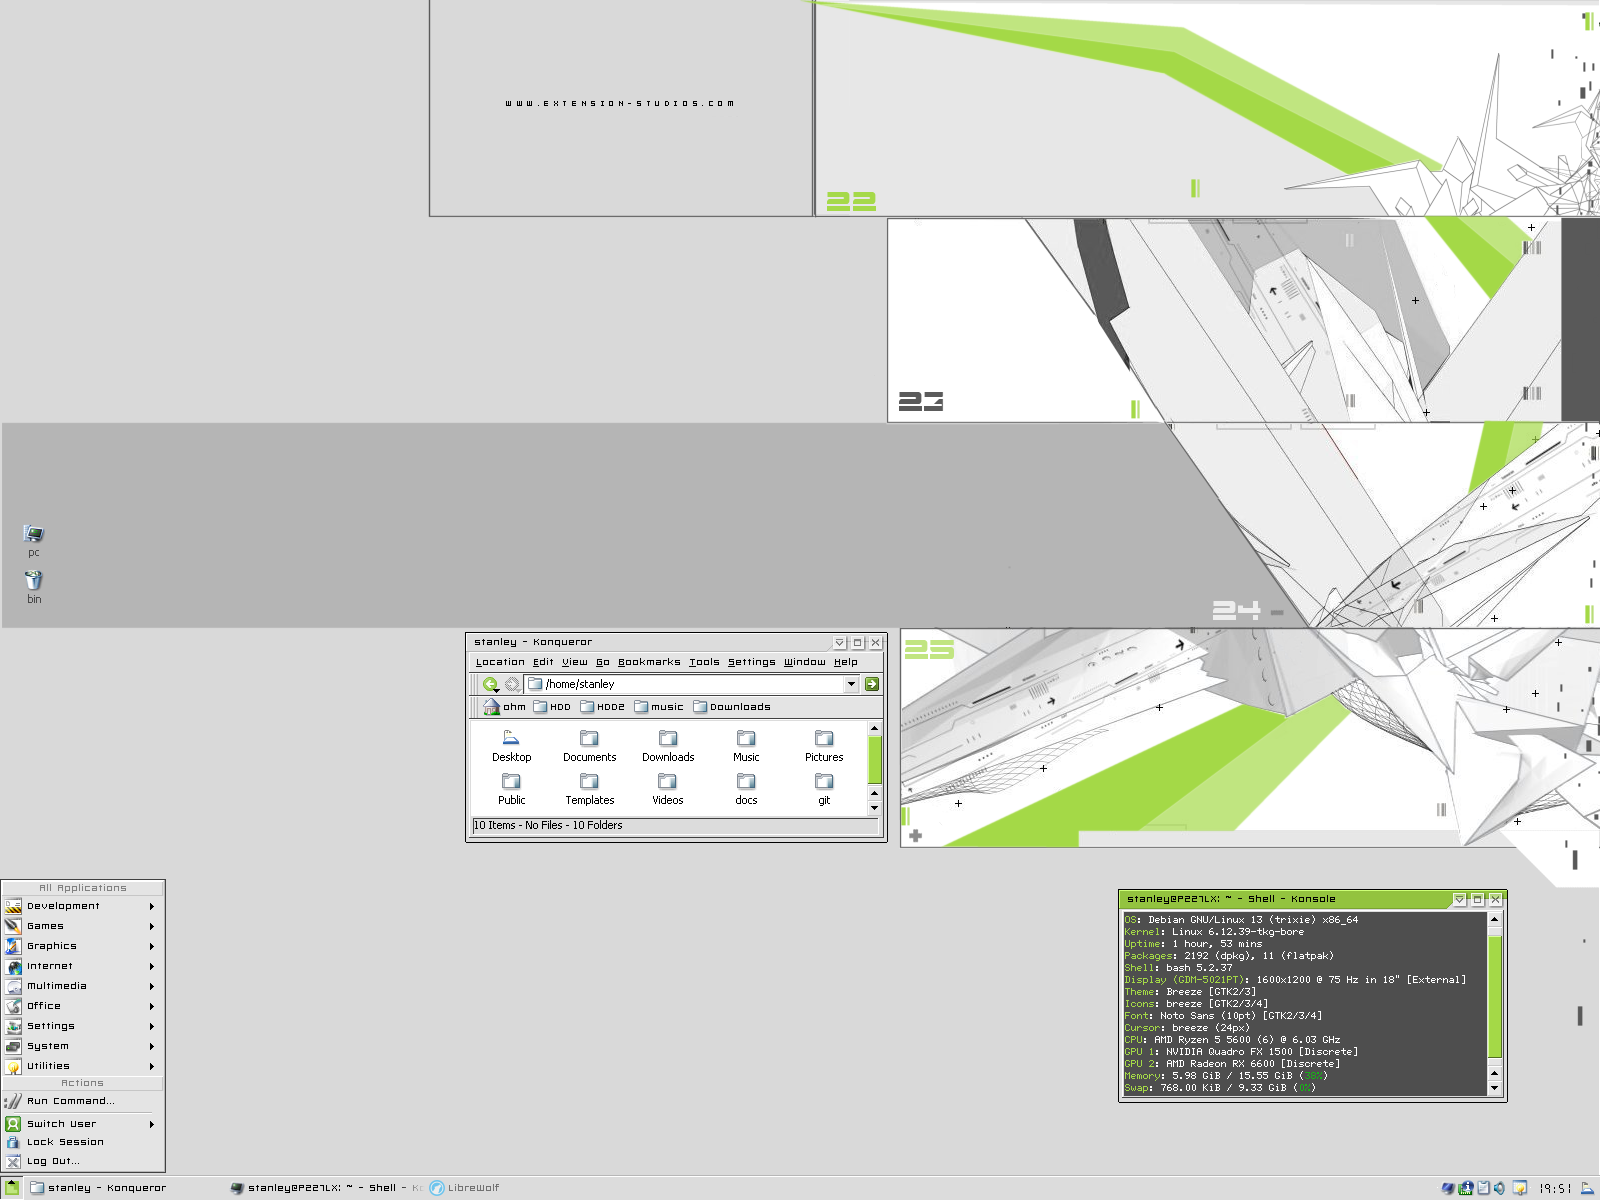The width and height of the screenshot is (1600, 1200).
Task: Select the Pictures folder in file view
Action: click(824, 746)
